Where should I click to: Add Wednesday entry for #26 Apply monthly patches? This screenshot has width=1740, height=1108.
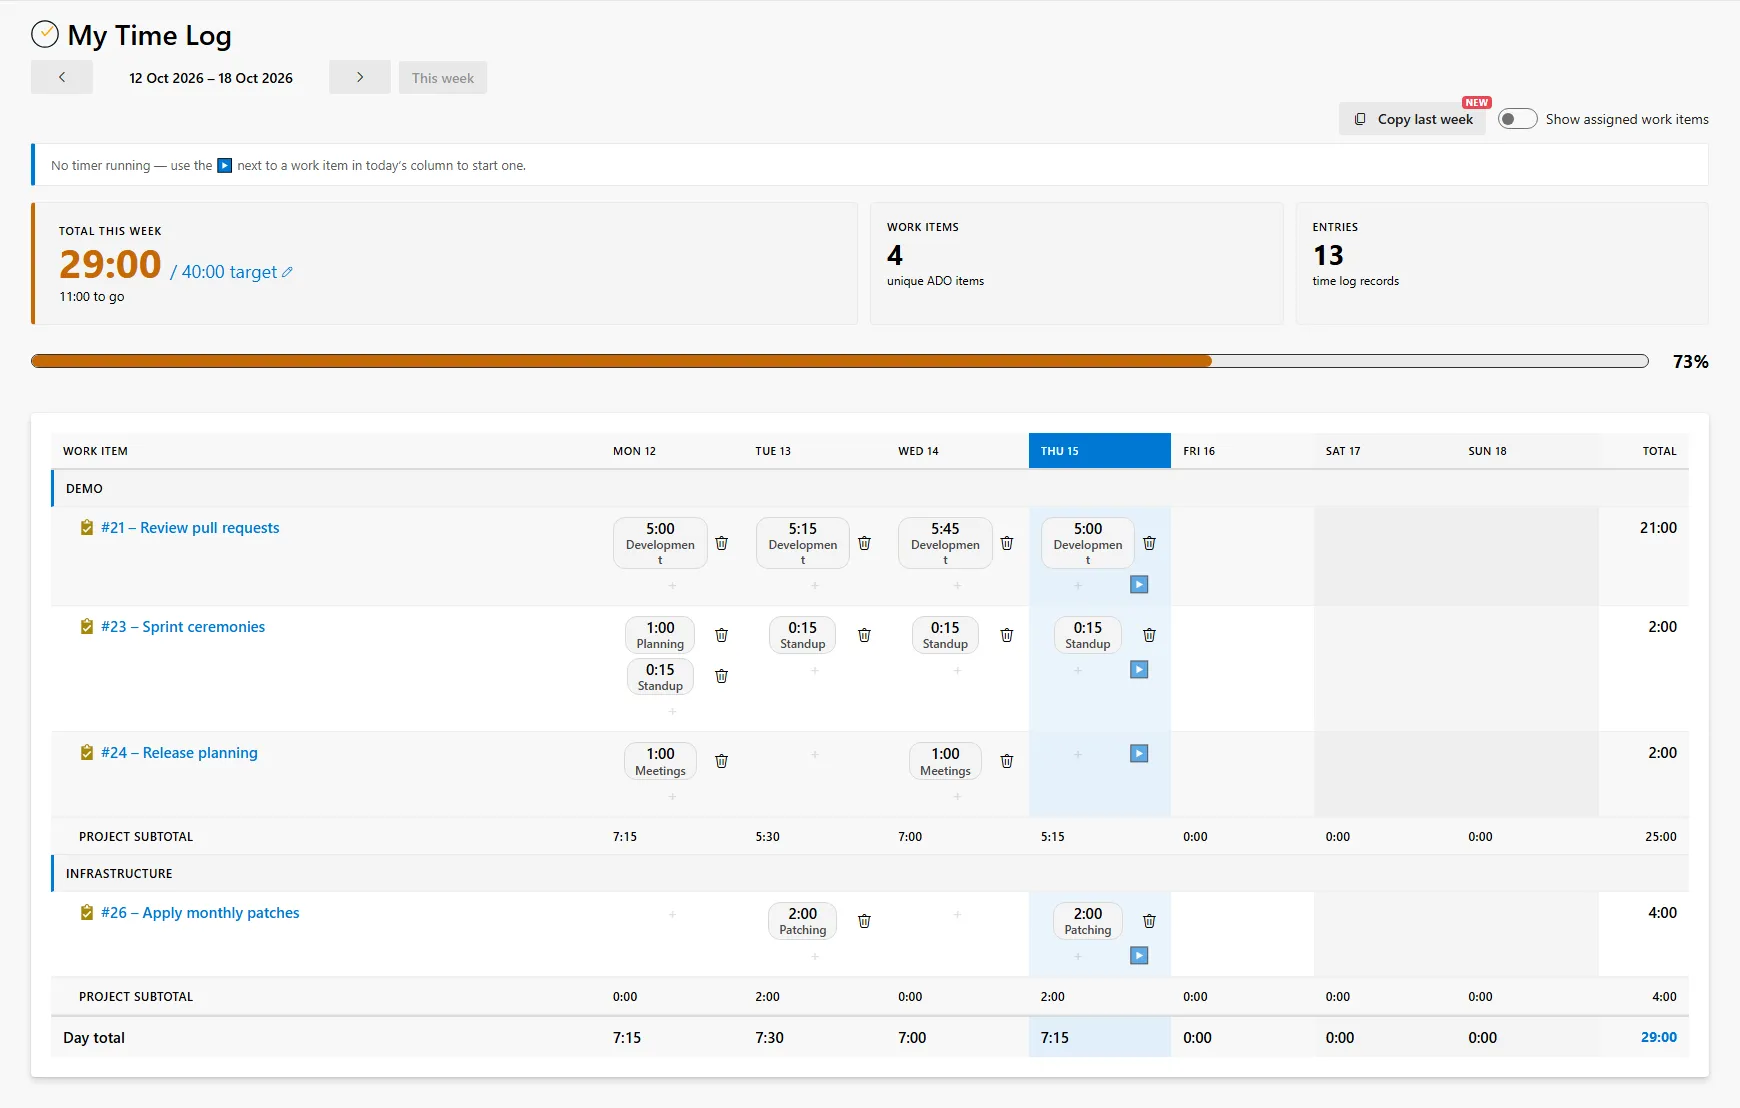[x=957, y=914]
